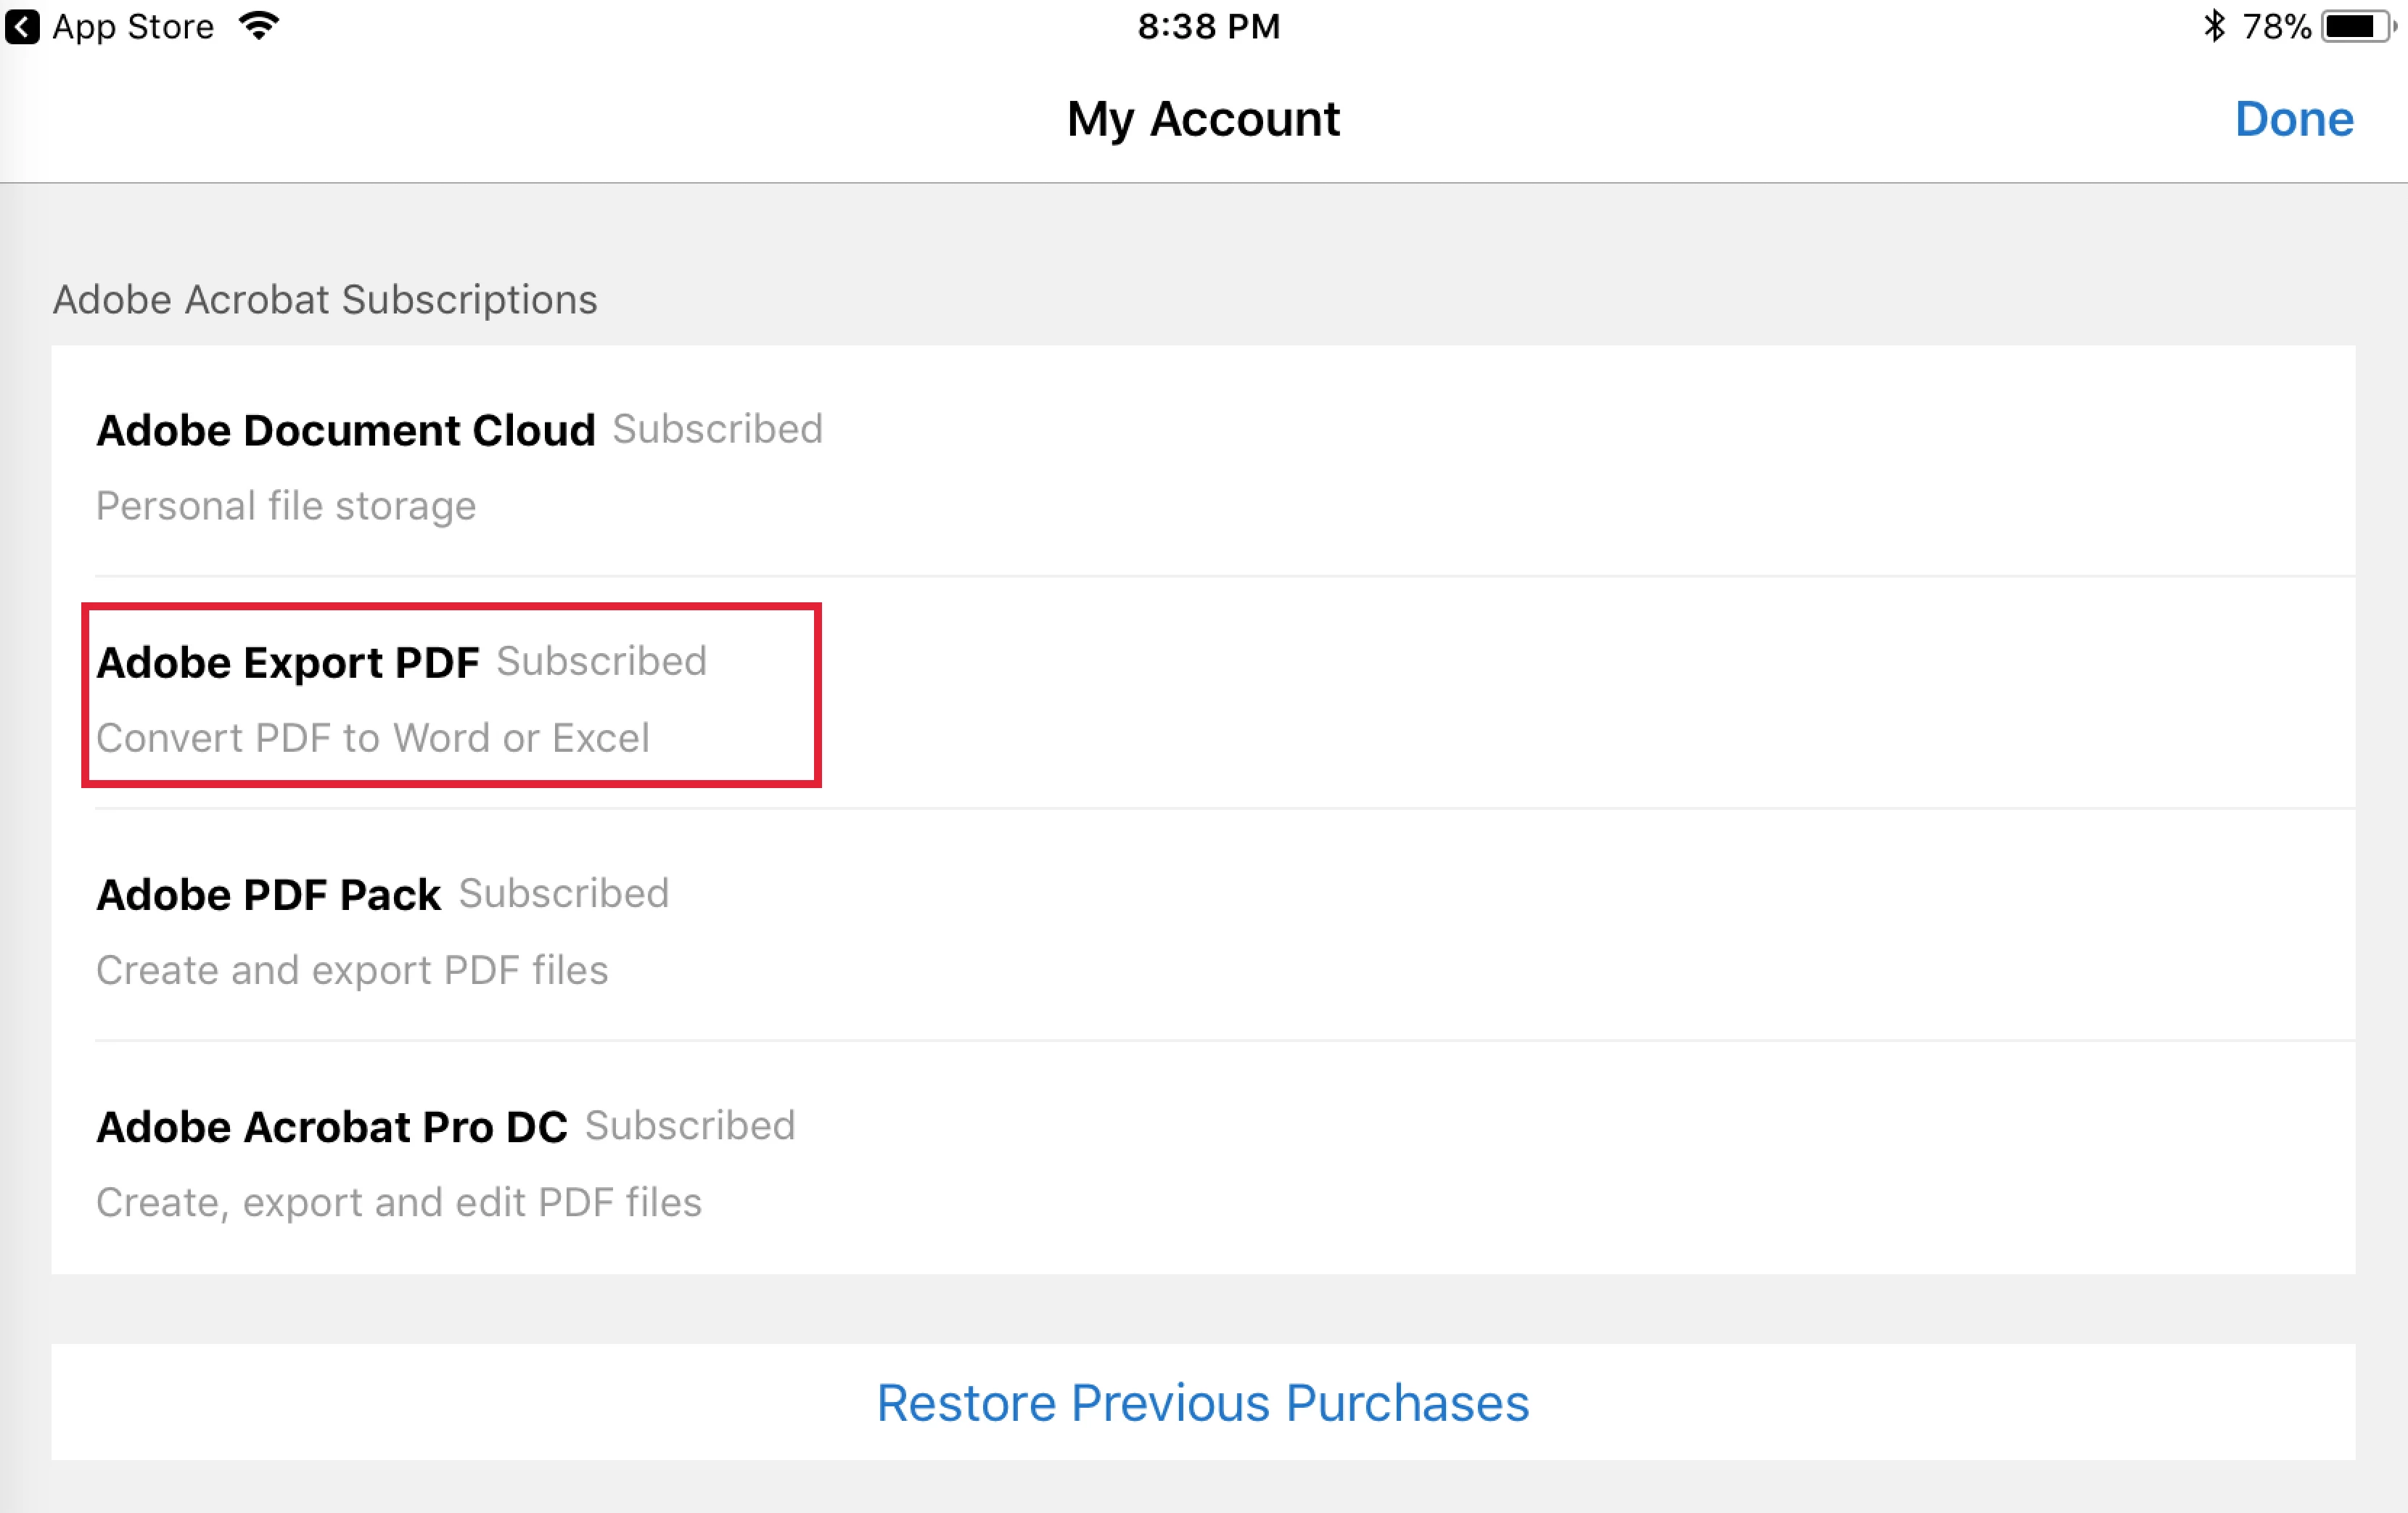Select Adobe Document Cloud subscription row
This screenshot has height=1513, width=2408.
1203,462
